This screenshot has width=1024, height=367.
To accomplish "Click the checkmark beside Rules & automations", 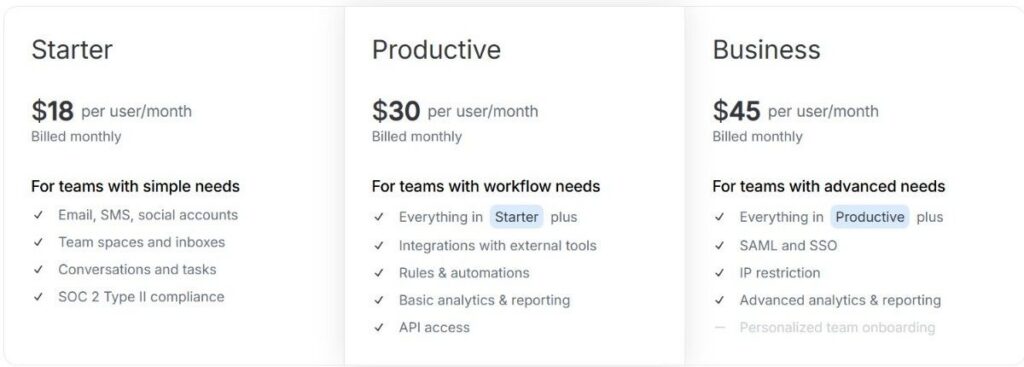I will pos(379,273).
